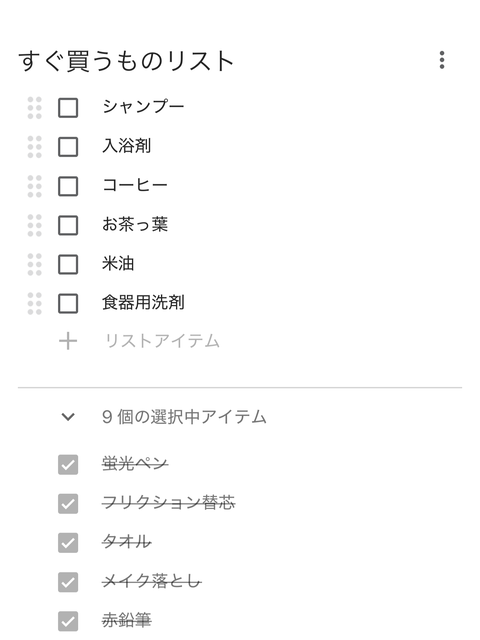
Task: Select the 米油 item text
Action: click(x=118, y=264)
